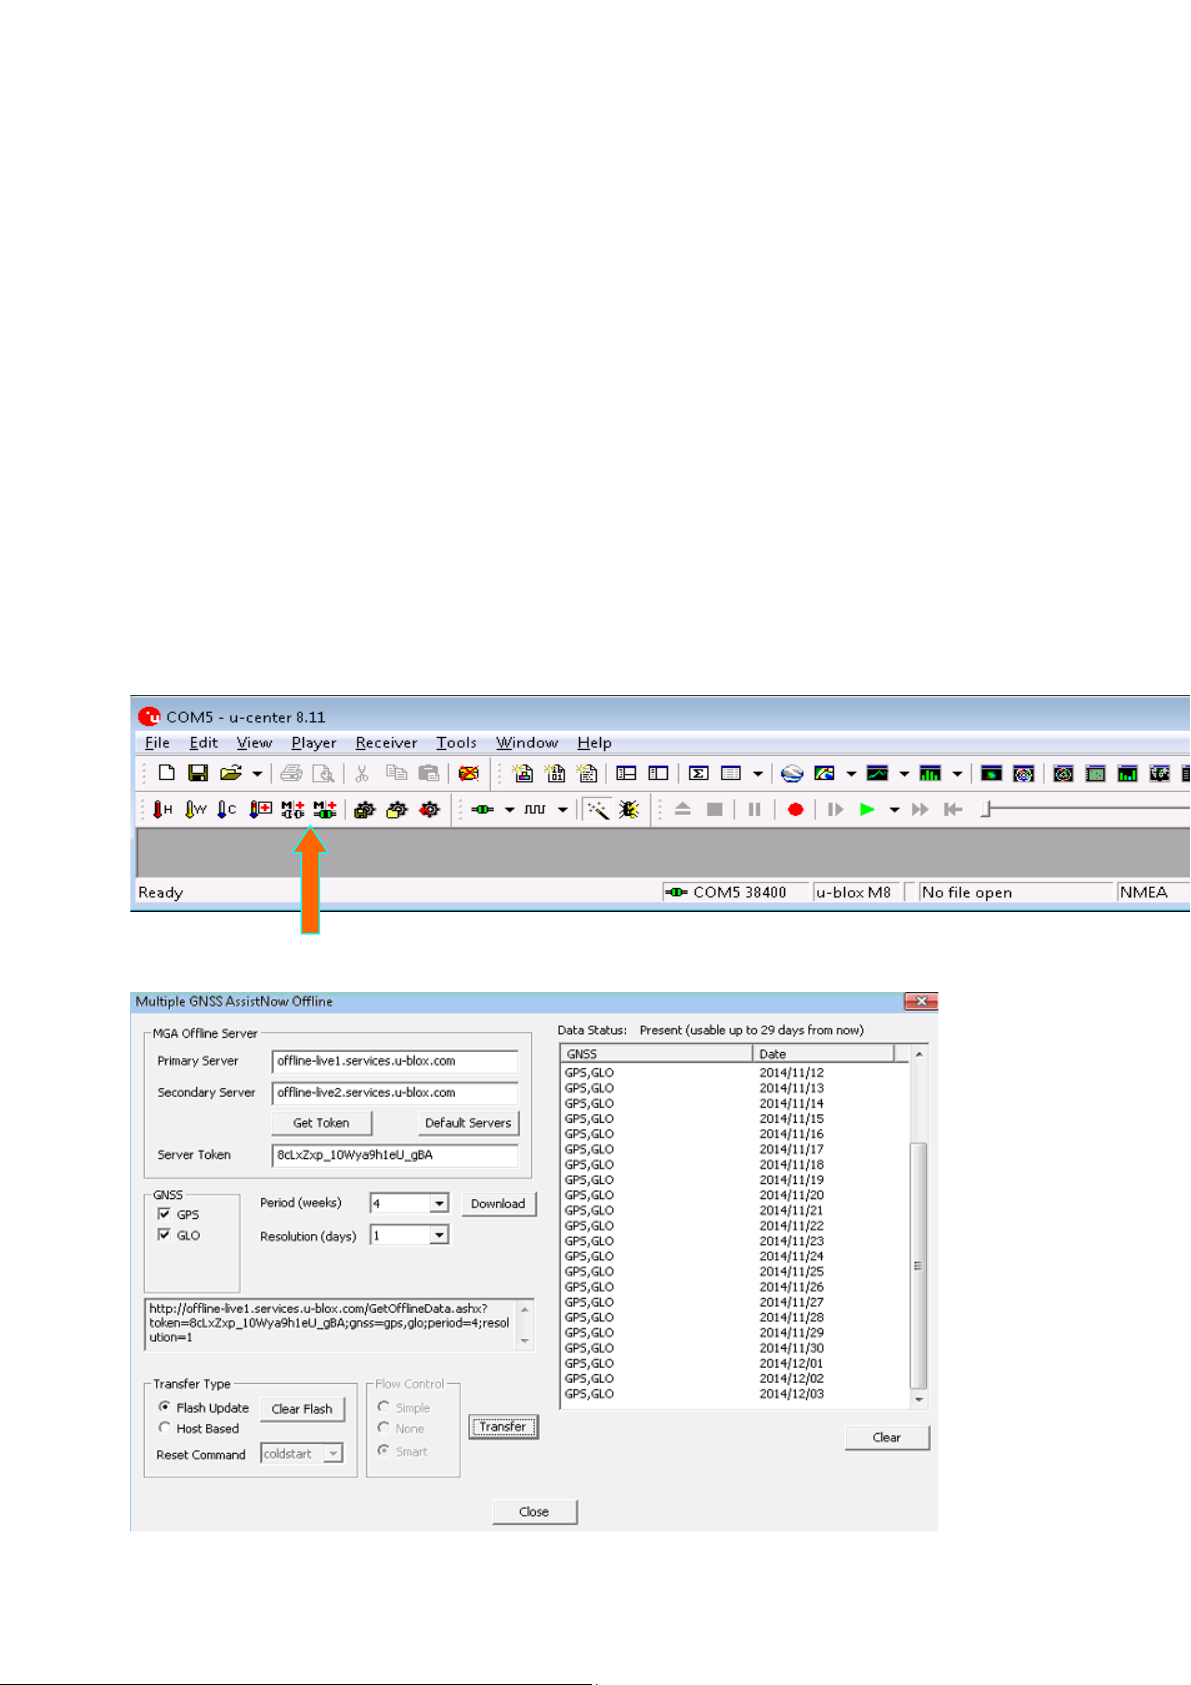Image resolution: width=1191 pixels, height=1685 pixels.
Task: Expand the dropdown arrow beside Chart view
Action: pyautogui.click(x=904, y=773)
